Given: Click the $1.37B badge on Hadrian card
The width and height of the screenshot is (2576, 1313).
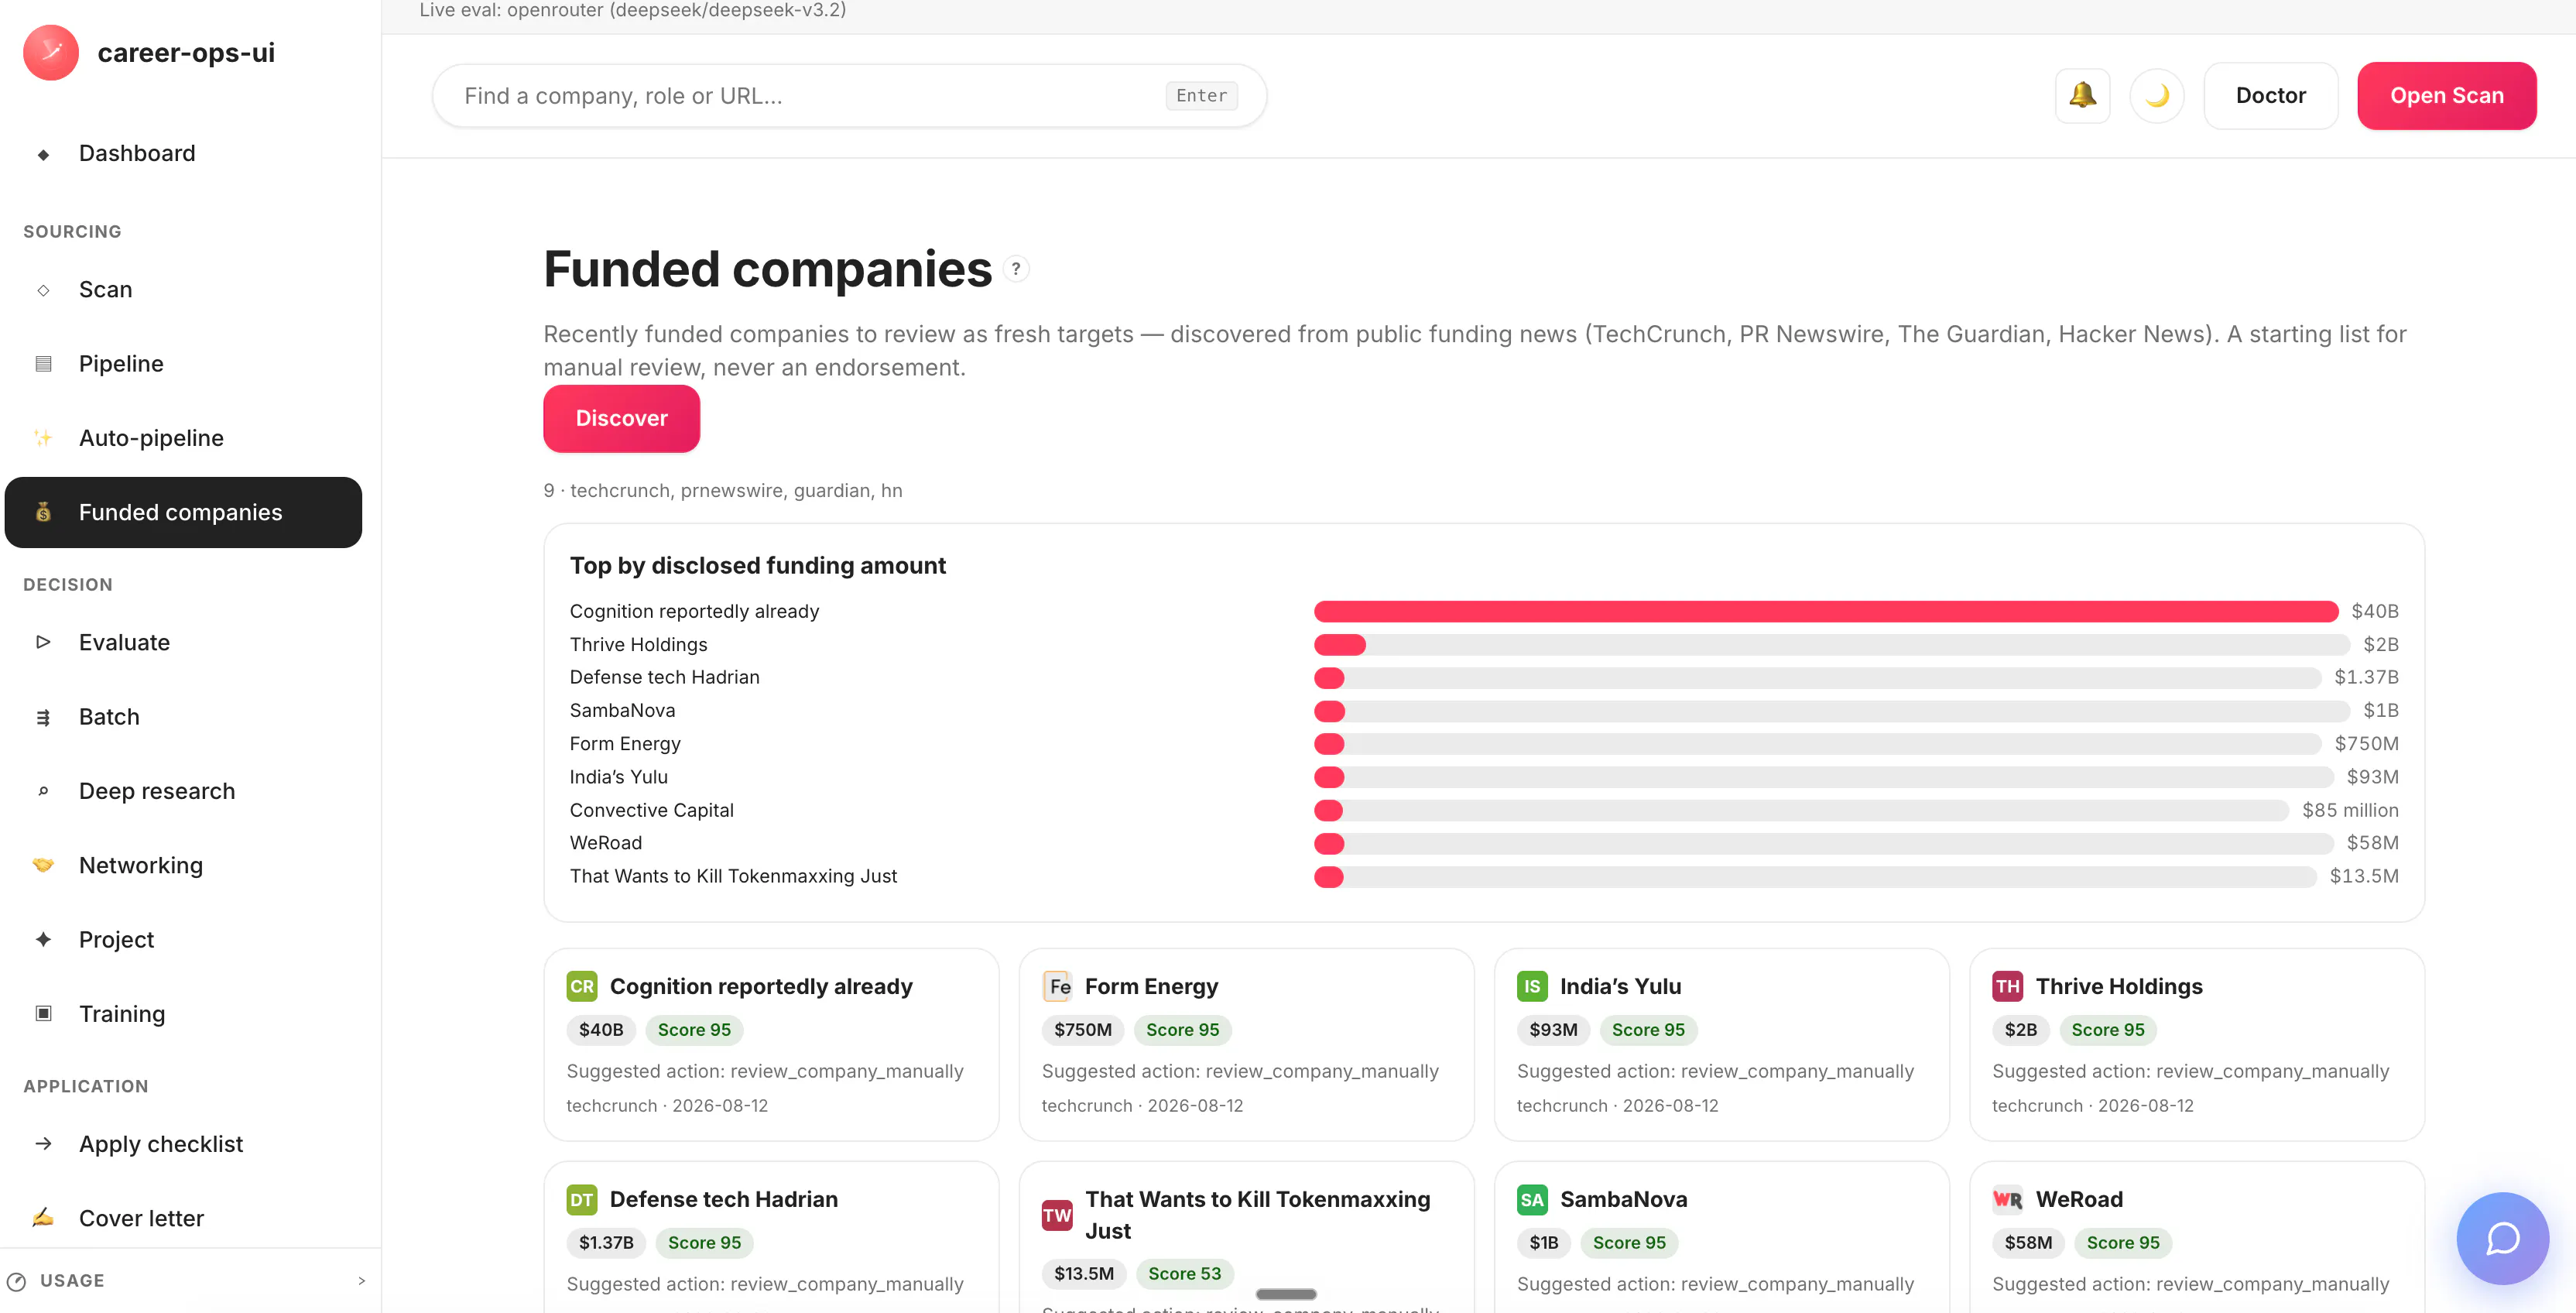Looking at the screenshot, I should pyautogui.click(x=606, y=1243).
